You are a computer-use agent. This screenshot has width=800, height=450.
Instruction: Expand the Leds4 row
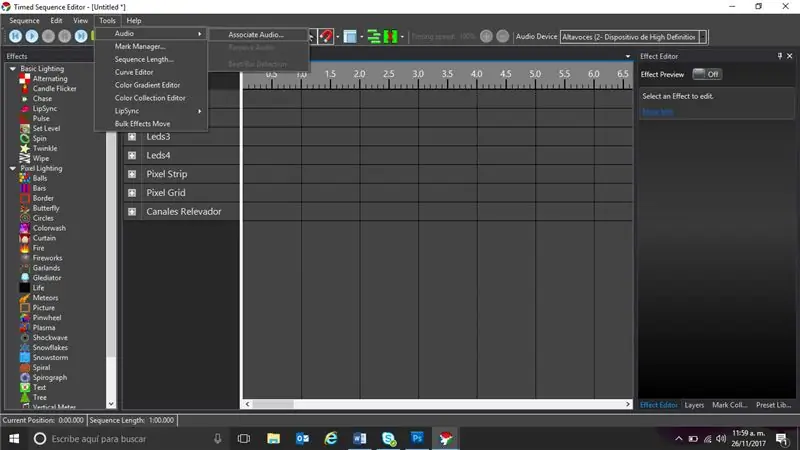(132, 155)
